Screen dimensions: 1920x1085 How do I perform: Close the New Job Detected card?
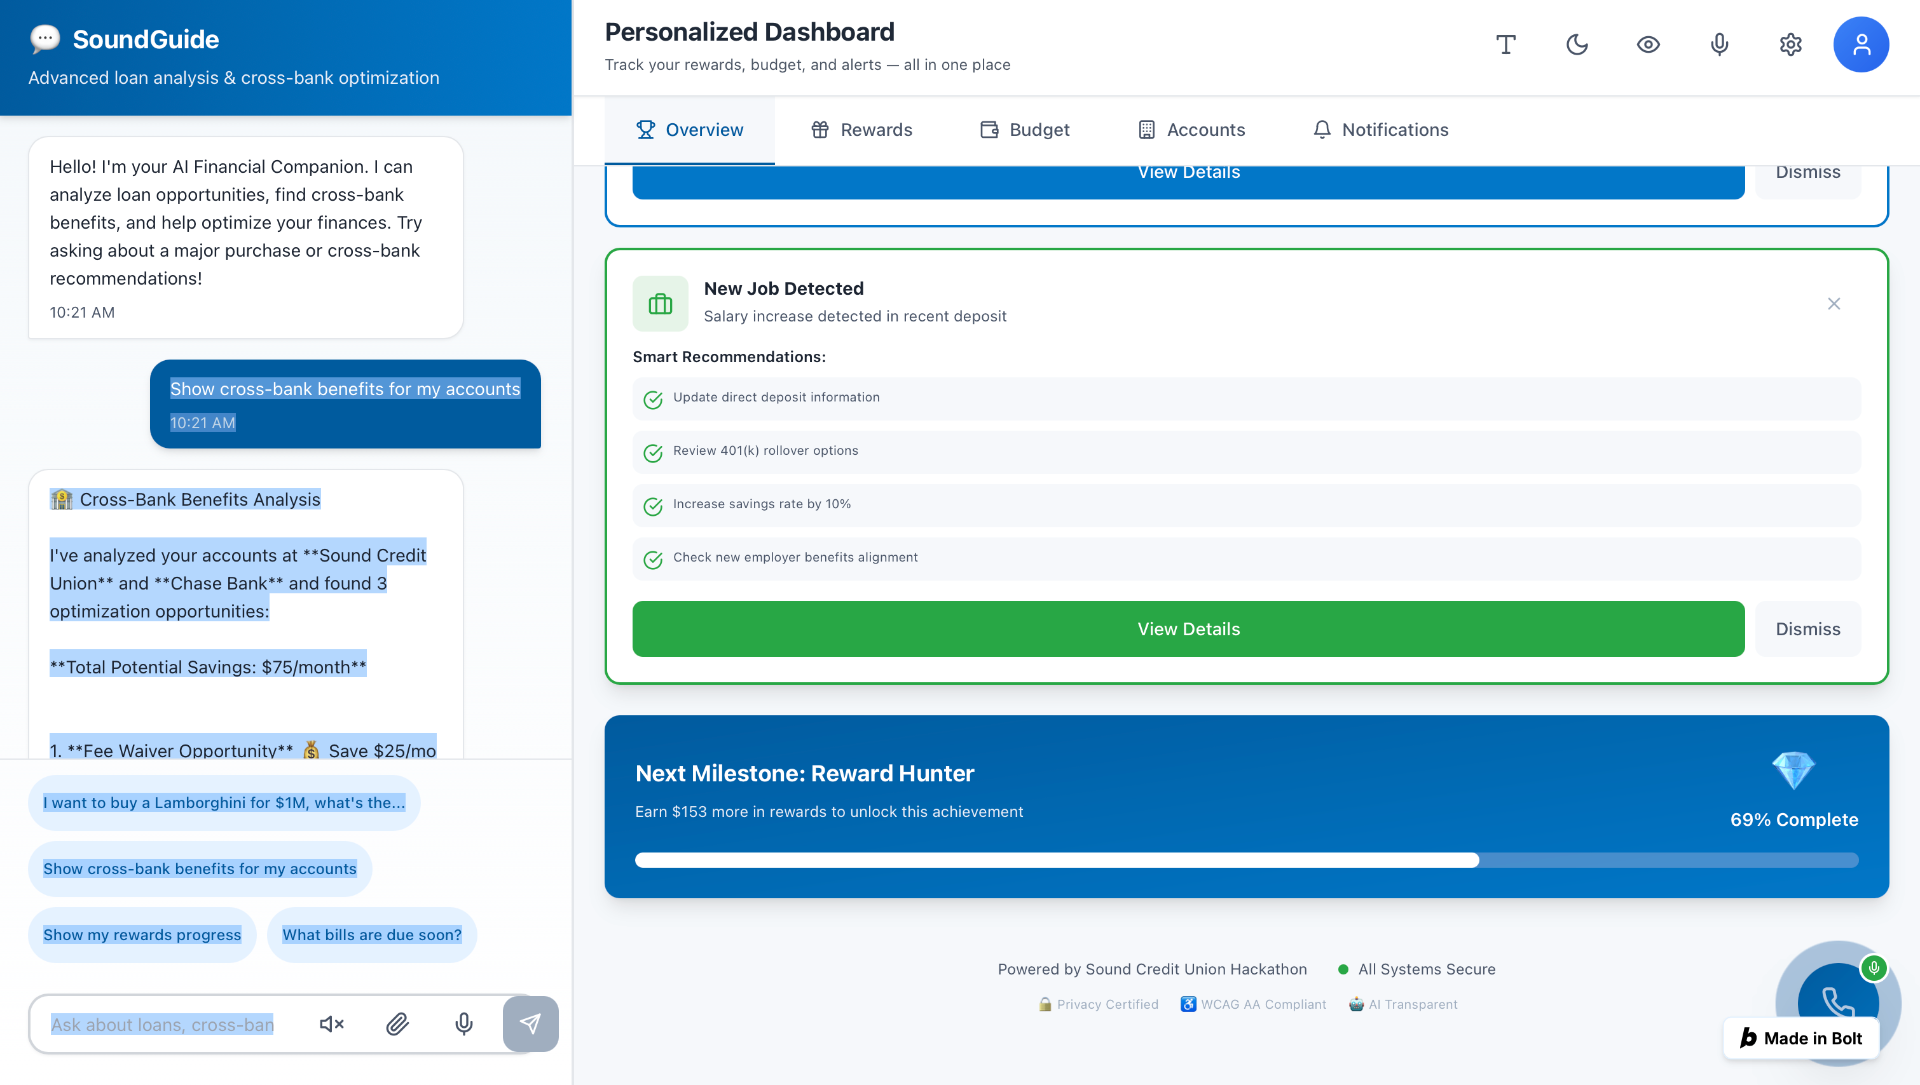pyautogui.click(x=1833, y=304)
